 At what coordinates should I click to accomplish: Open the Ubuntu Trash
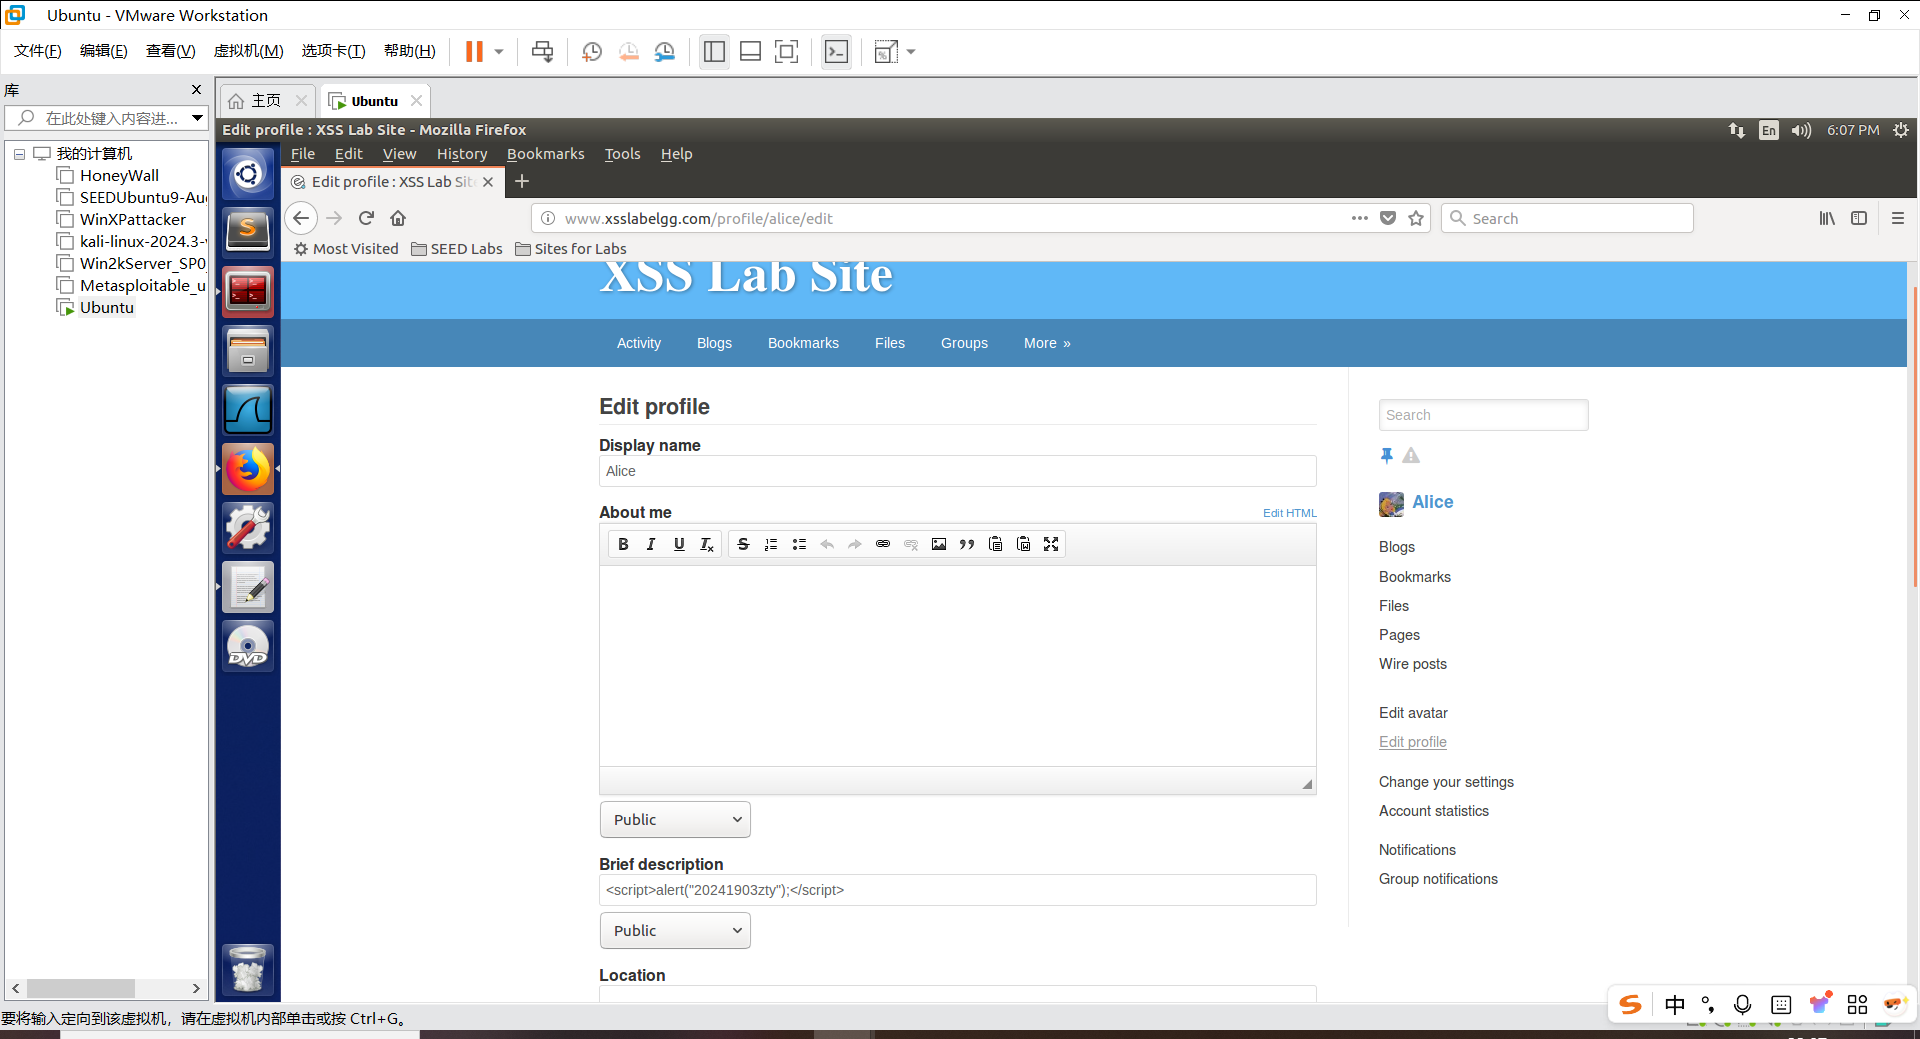coord(248,969)
